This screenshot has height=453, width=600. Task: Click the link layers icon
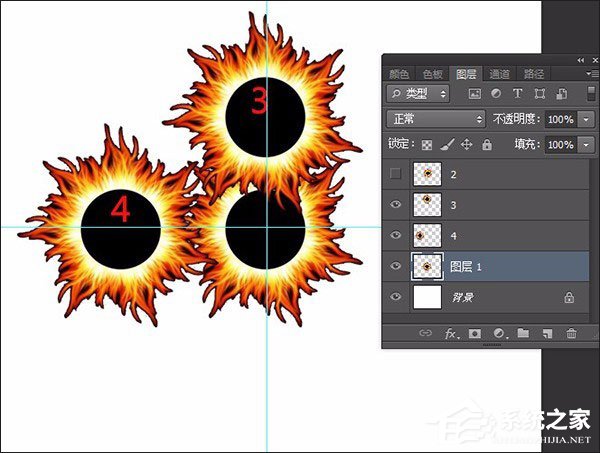(425, 333)
